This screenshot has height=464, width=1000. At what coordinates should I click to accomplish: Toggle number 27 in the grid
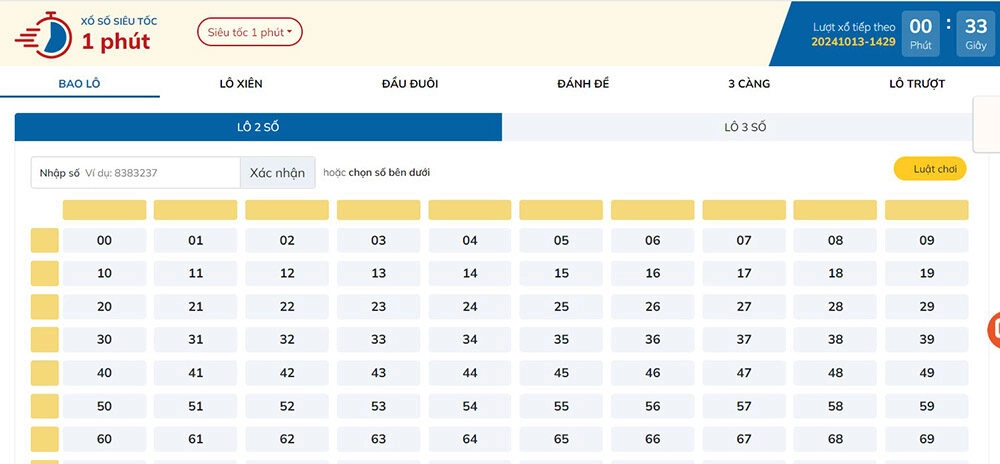click(744, 307)
